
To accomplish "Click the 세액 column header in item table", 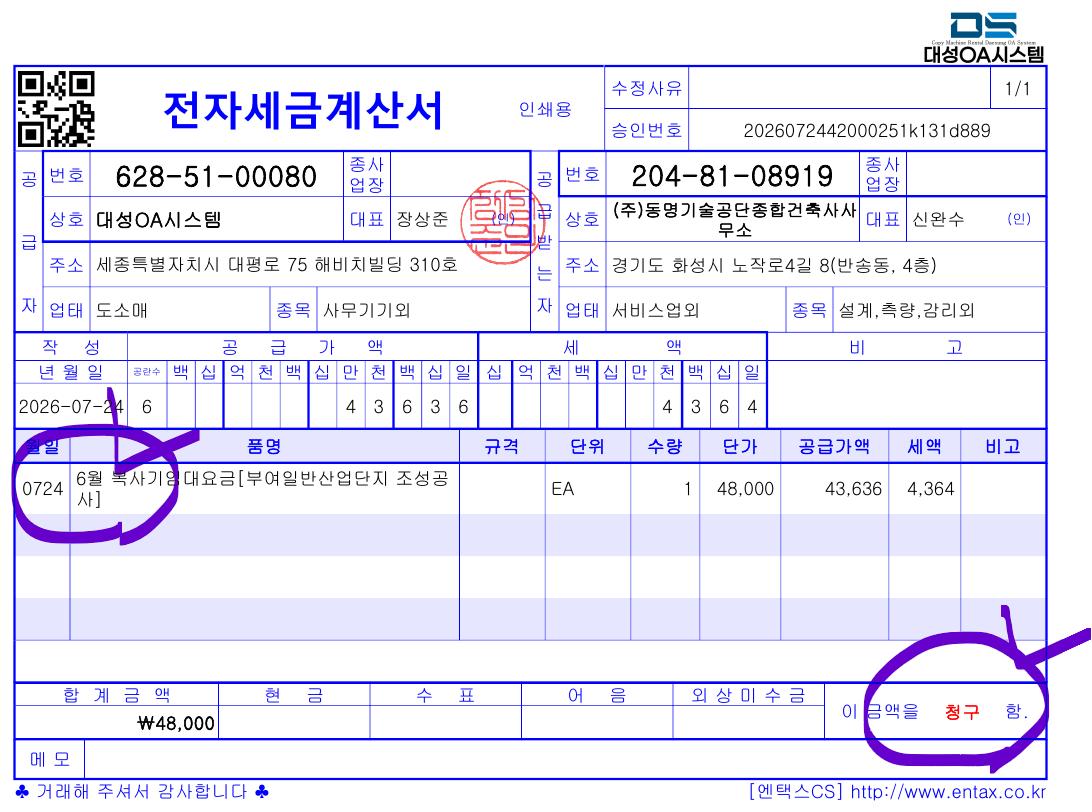I will point(924,446).
